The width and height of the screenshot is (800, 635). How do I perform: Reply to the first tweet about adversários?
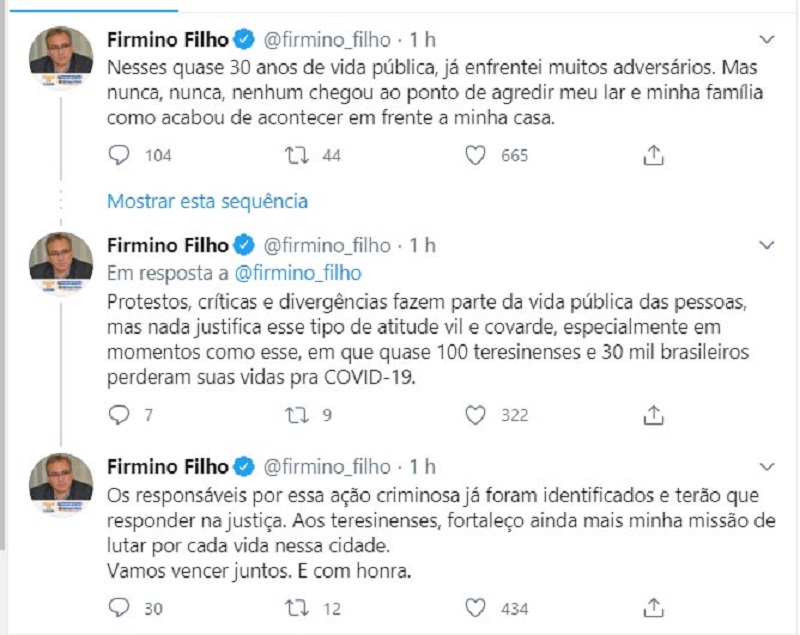point(119,155)
